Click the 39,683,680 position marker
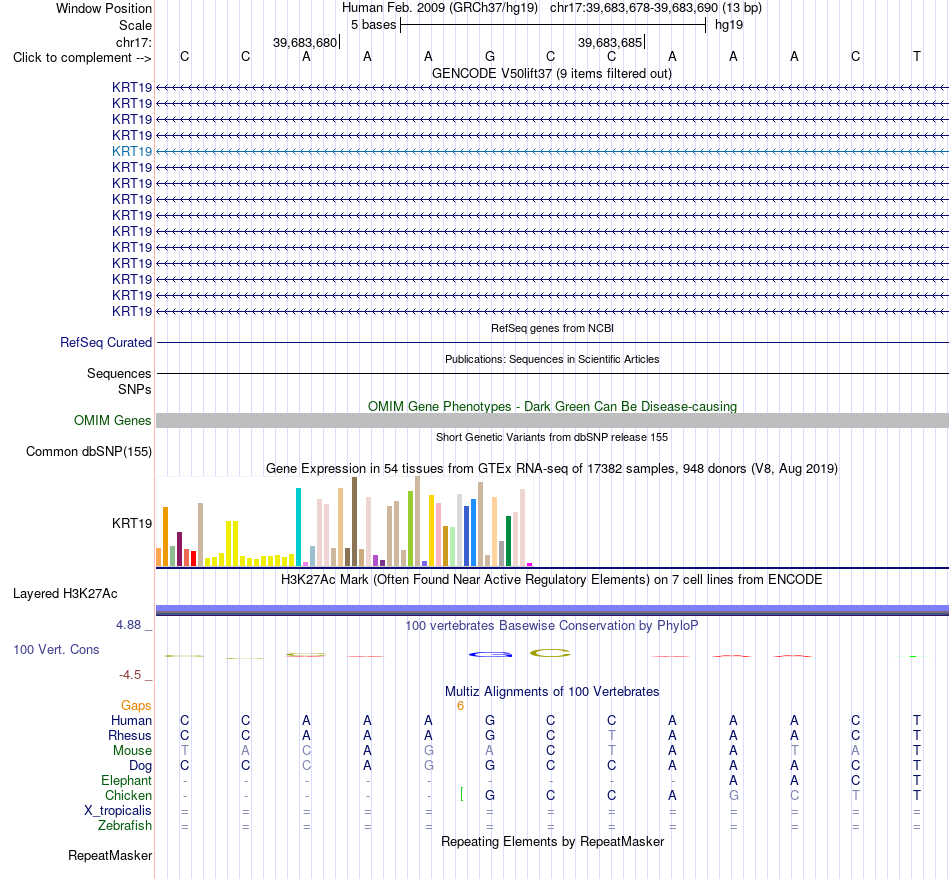 pyautogui.click(x=306, y=42)
